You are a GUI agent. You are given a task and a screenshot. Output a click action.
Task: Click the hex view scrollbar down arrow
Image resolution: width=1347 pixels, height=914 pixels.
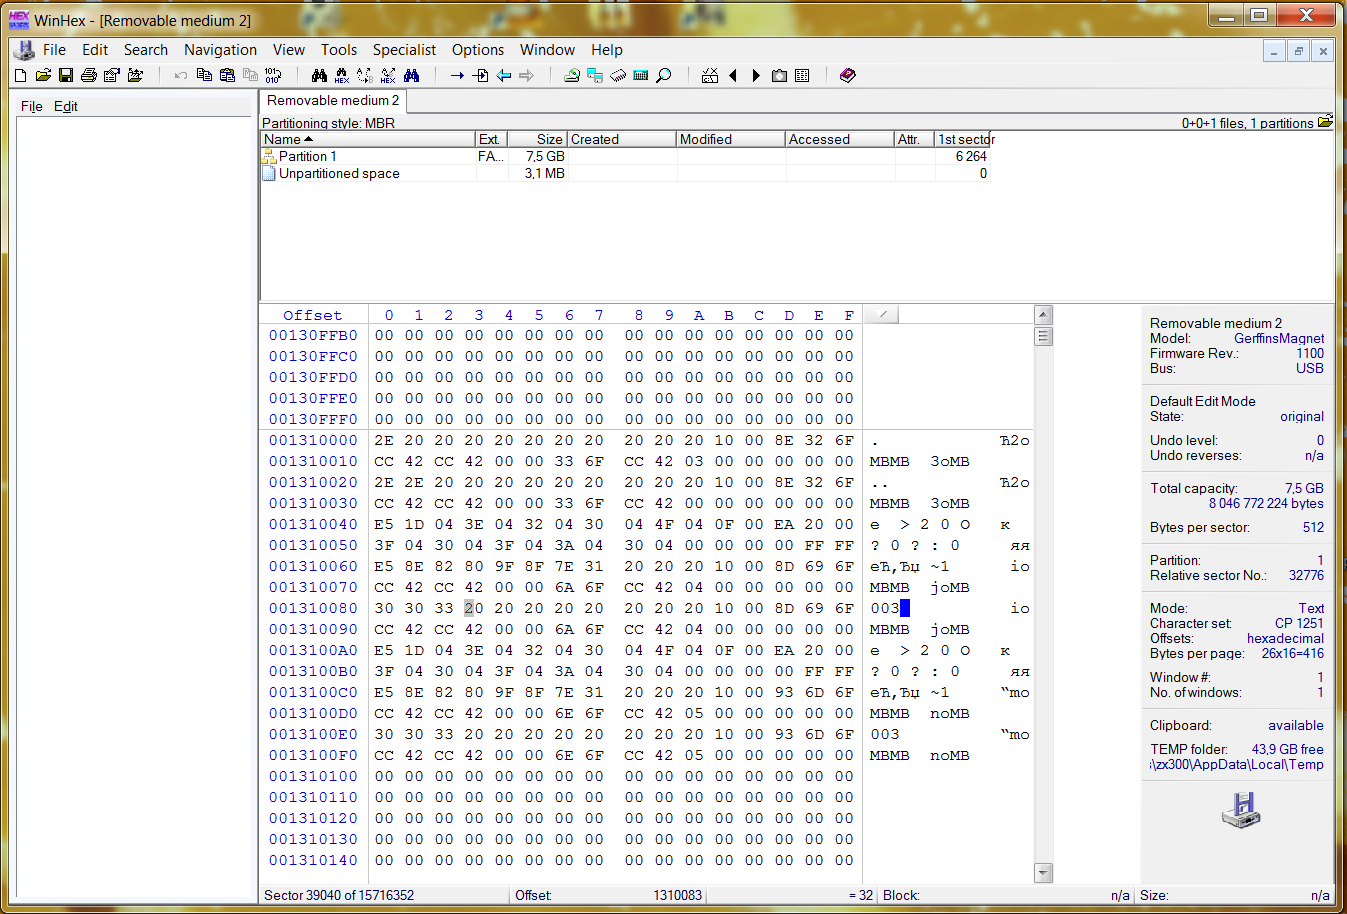click(1043, 873)
